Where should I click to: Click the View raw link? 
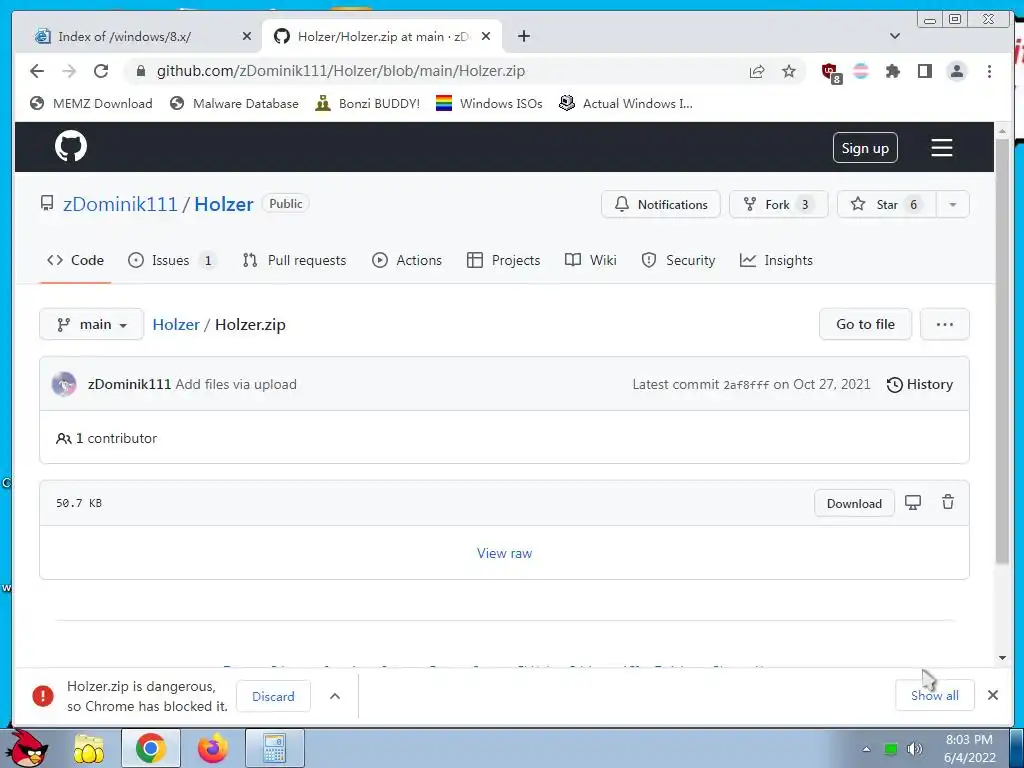(504, 553)
